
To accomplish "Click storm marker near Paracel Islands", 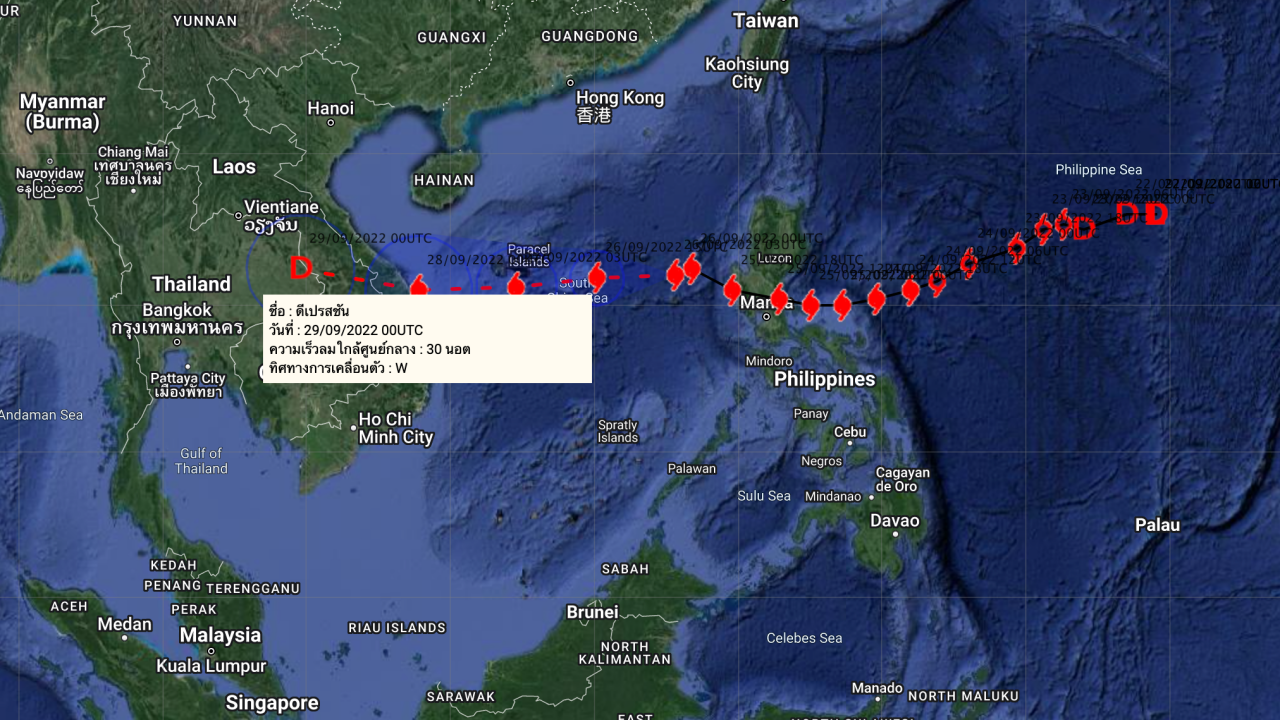I will 516,286.
